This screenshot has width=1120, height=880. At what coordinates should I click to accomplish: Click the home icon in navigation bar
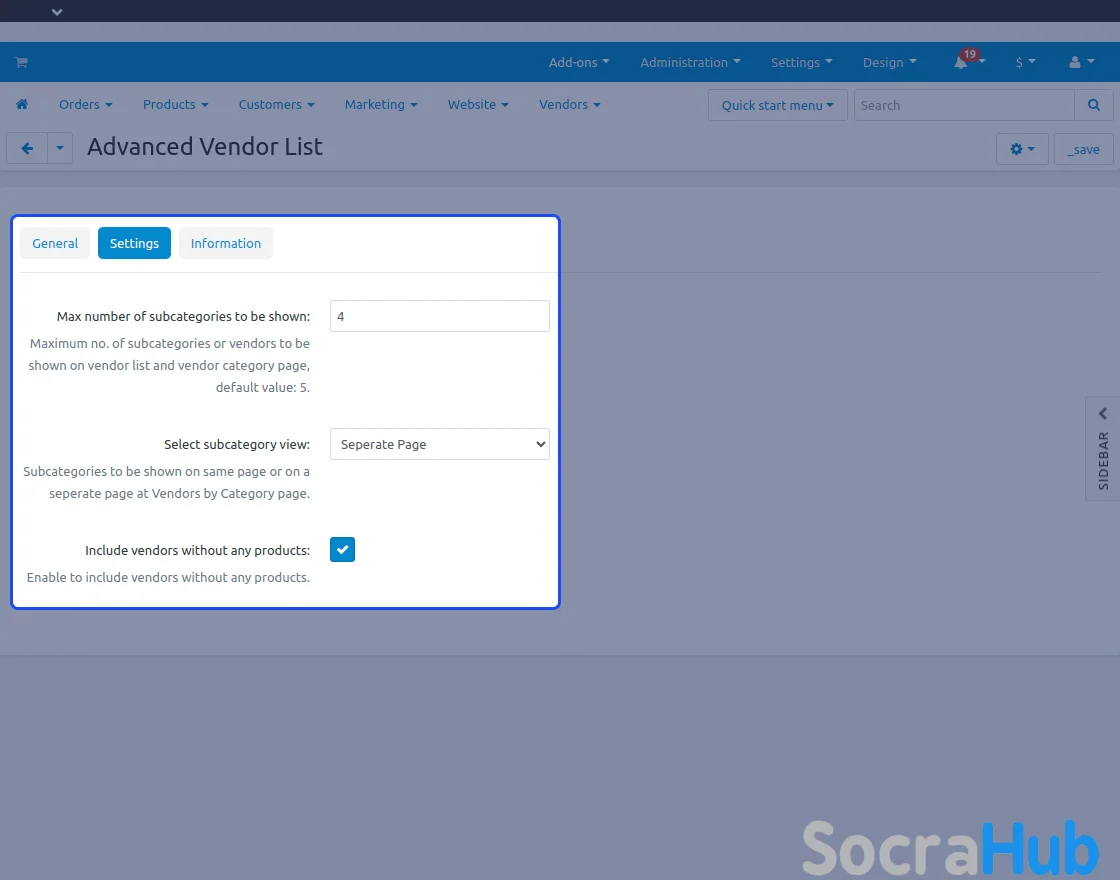tap(22, 105)
